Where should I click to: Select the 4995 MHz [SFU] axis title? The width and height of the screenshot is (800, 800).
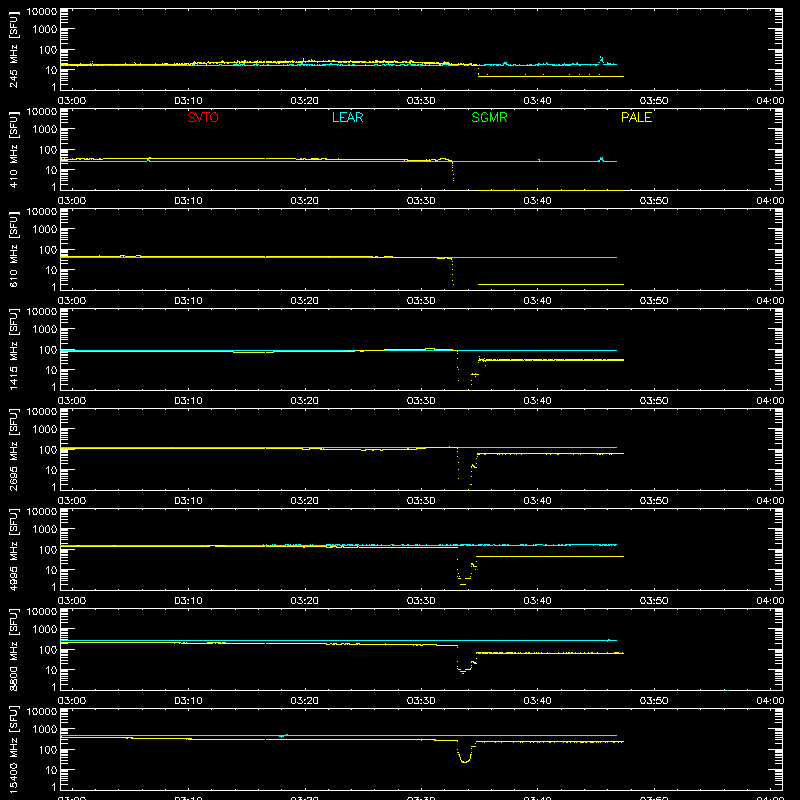point(14,550)
